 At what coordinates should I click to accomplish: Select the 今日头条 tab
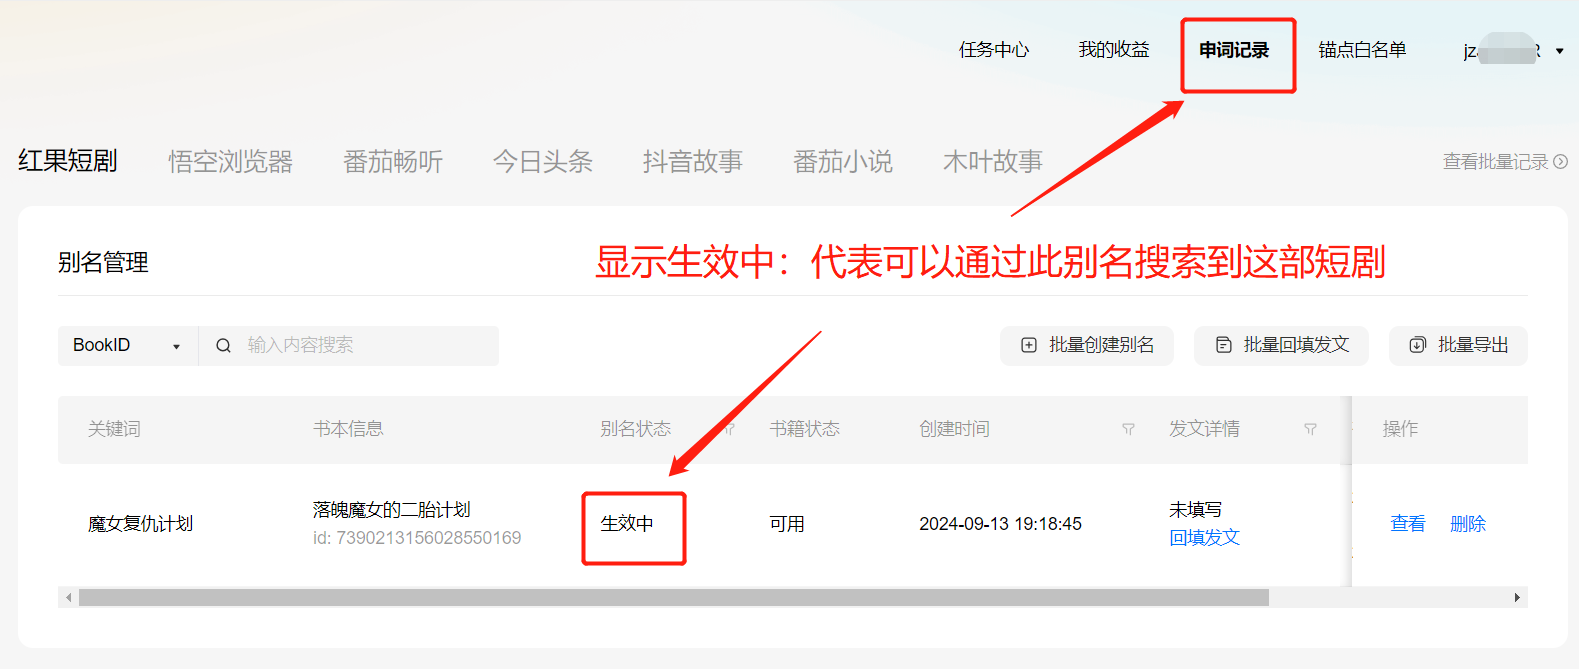542,162
